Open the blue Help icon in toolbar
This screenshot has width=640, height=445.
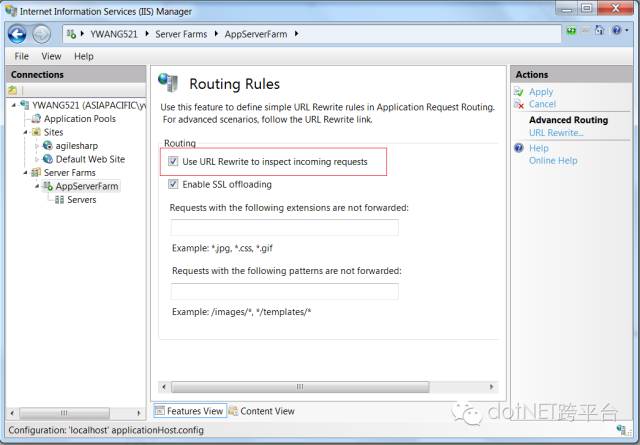[x=616, y=30]
